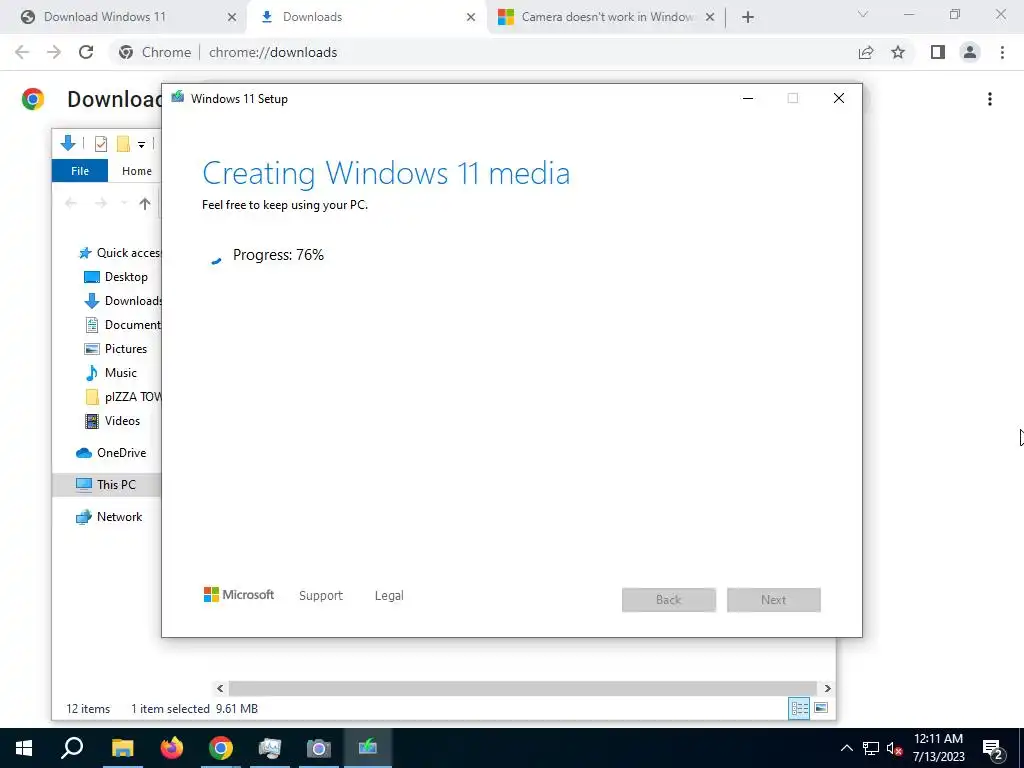
Task: Switch Explorer to large icons view
Action: [x=821, y=708]
